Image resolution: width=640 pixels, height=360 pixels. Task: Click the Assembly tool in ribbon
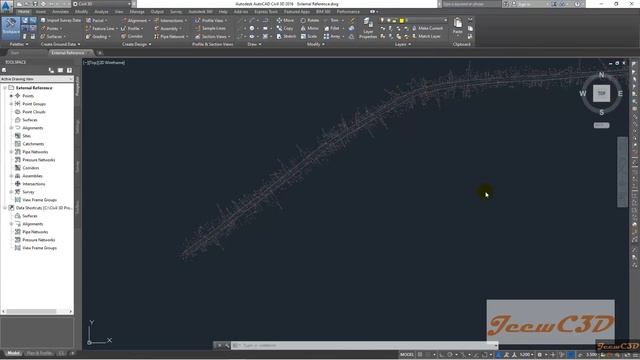[x=167, y=29]
